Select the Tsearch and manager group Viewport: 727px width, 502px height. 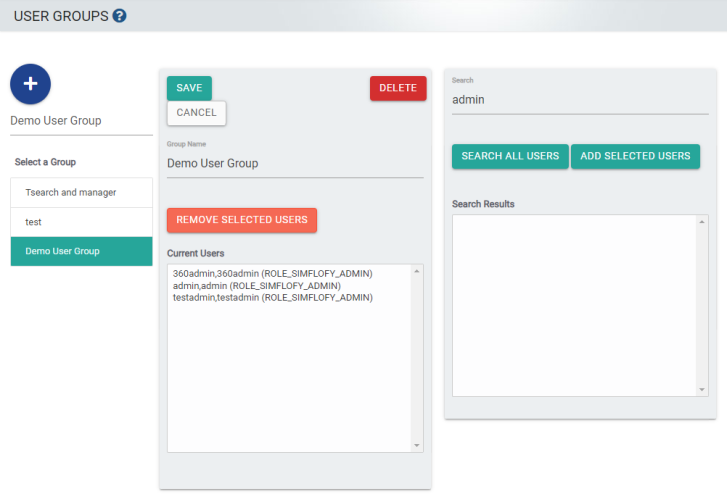click(81, 192)
